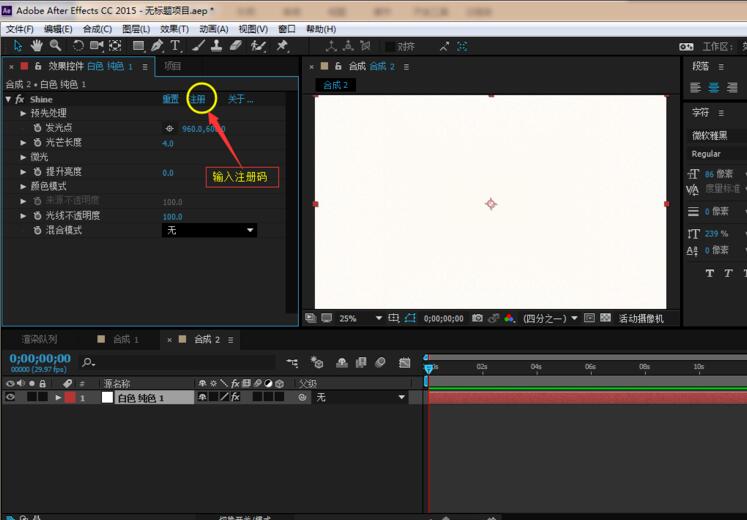Toggle the Shine fx effect switch
The height and width of the screenshot is (520, 747).
[19, 100]
